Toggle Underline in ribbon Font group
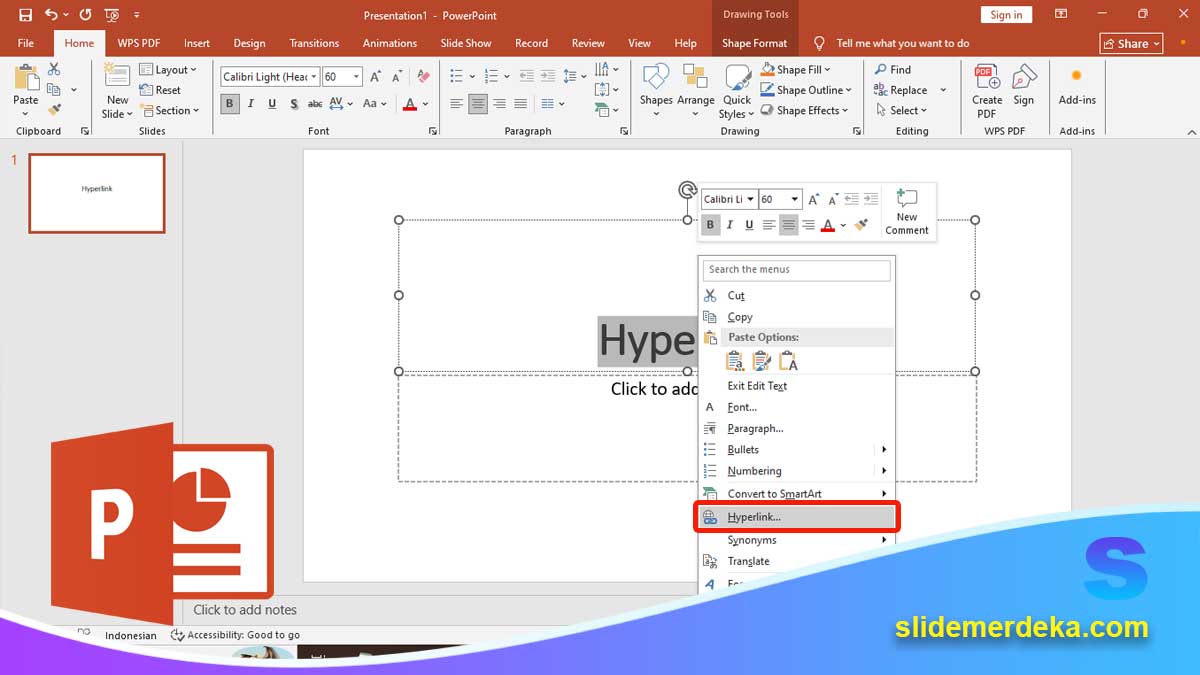This screenshot has width=1200, height=675. pyautogui.click(x=273, y=104)
